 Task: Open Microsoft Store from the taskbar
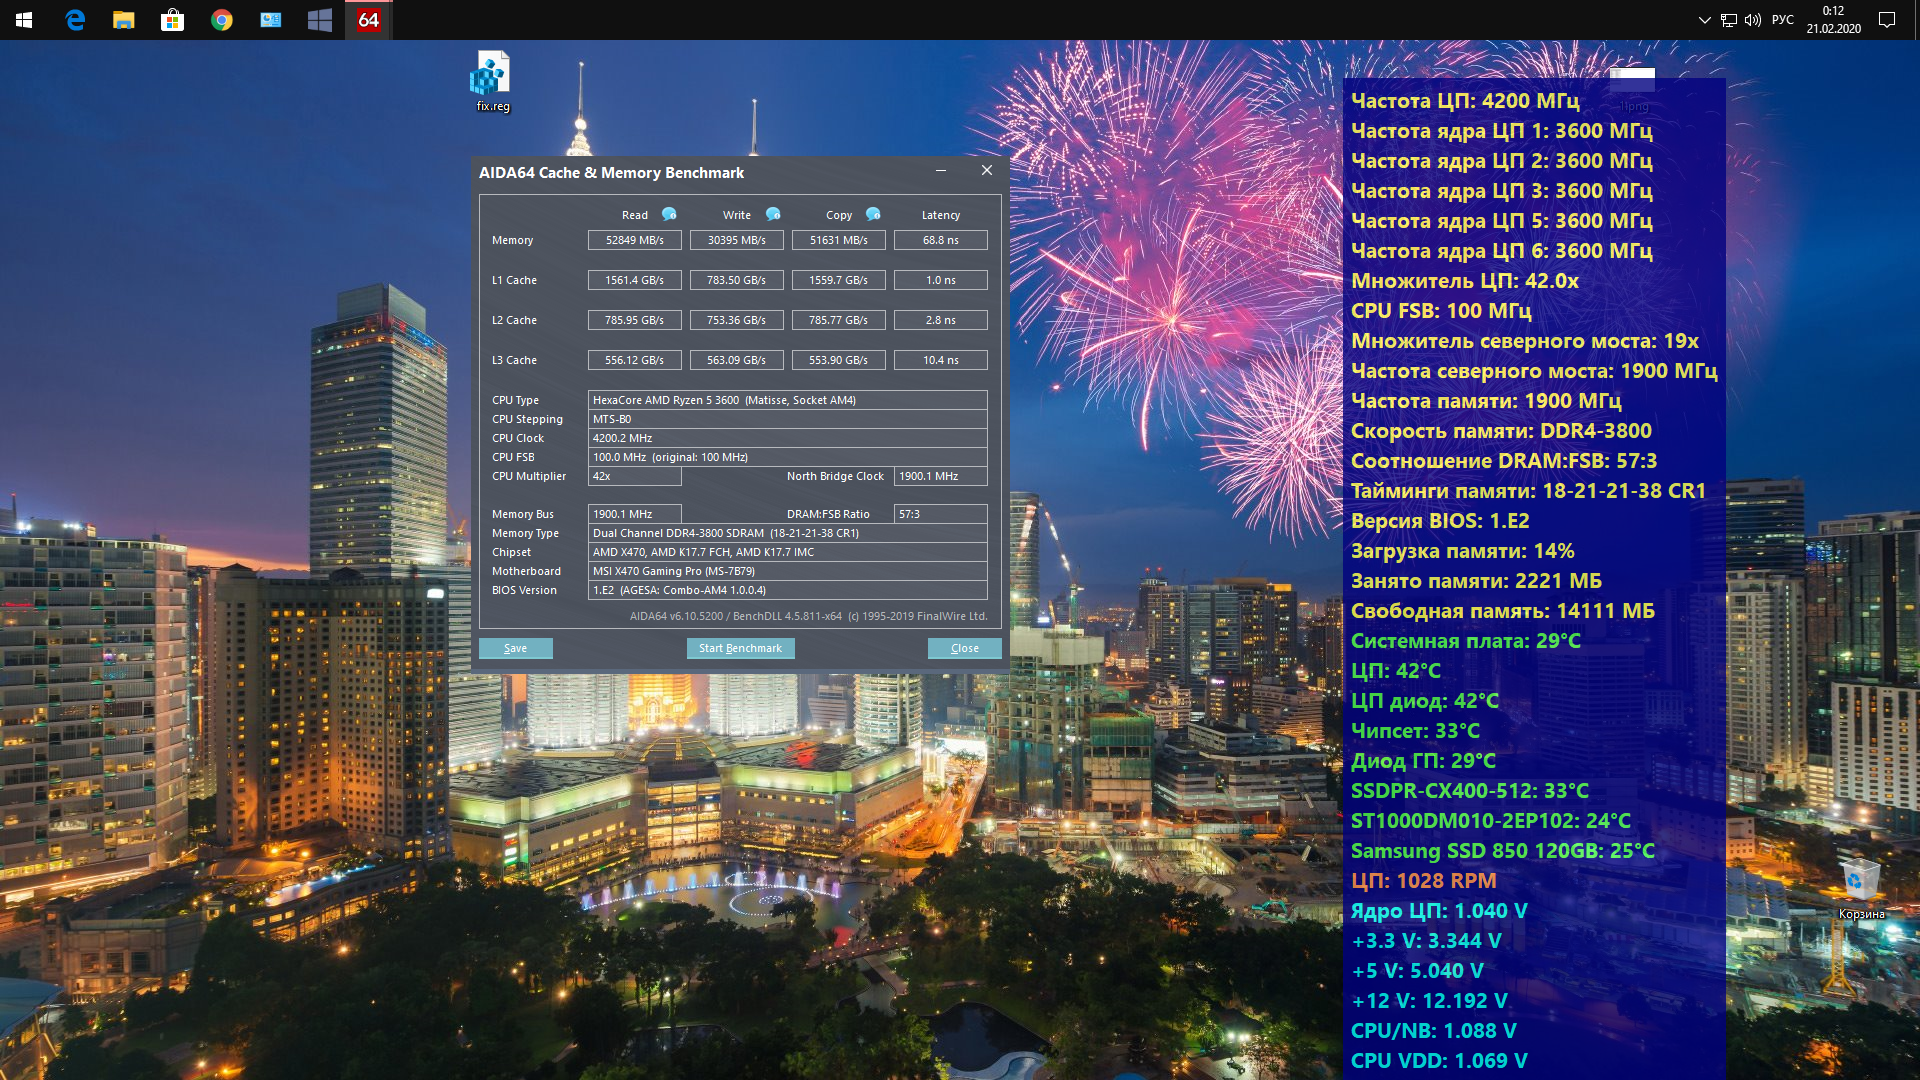click(172, 20)
